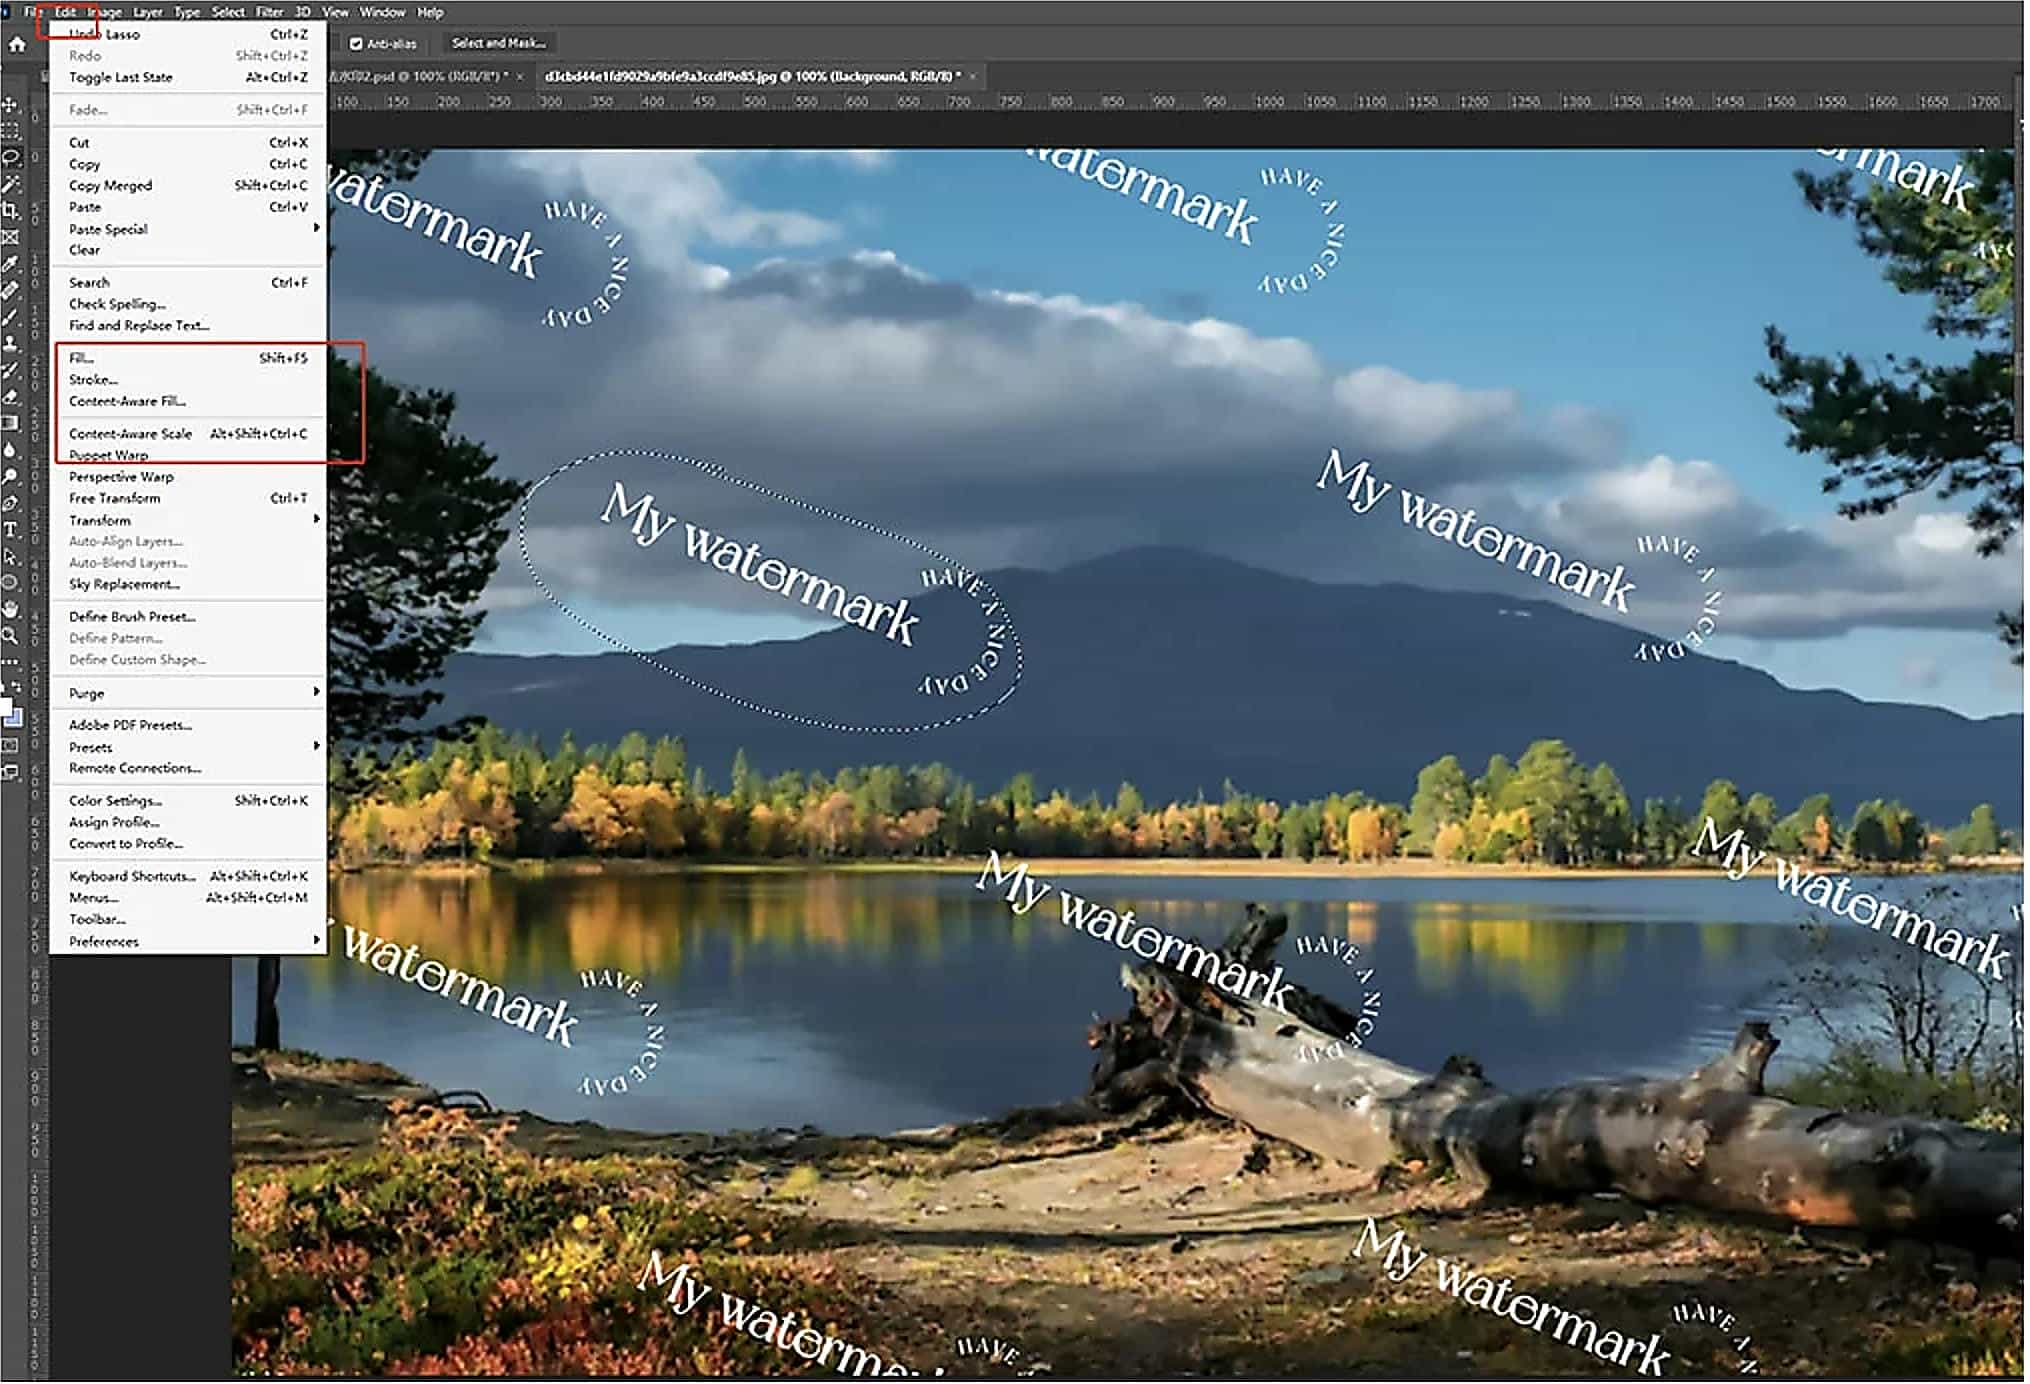Click the Home icon

(17, 44)
